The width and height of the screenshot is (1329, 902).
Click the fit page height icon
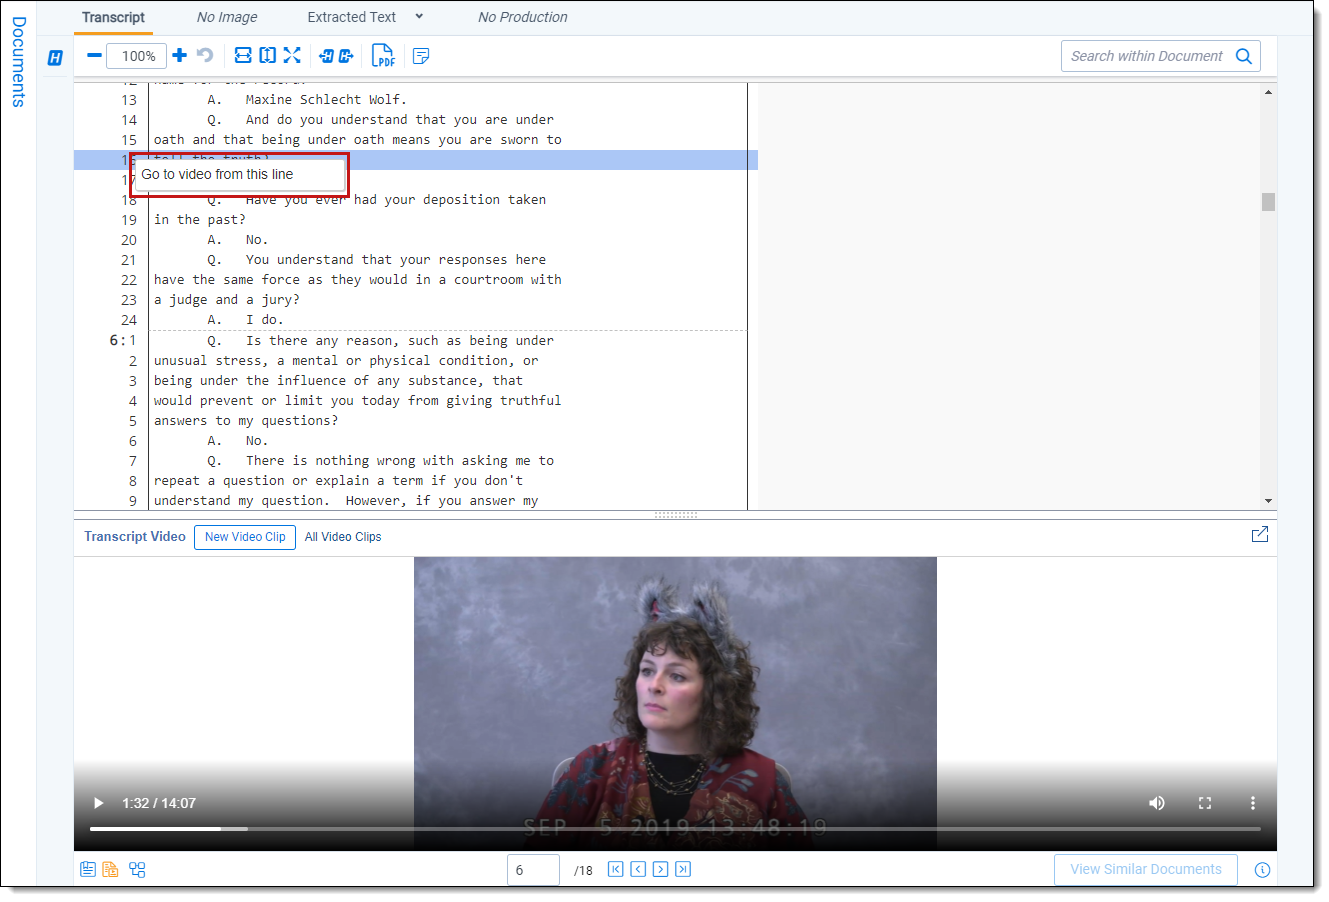pos(267,56)
